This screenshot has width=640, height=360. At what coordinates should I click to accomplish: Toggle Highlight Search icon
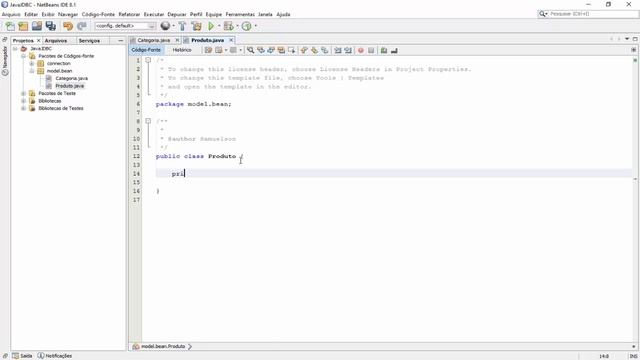coord(281,50)
